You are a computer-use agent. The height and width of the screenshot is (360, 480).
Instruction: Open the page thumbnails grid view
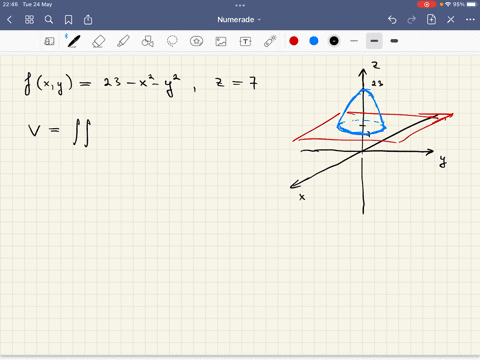pyautogui.click(x=29, y=20)
